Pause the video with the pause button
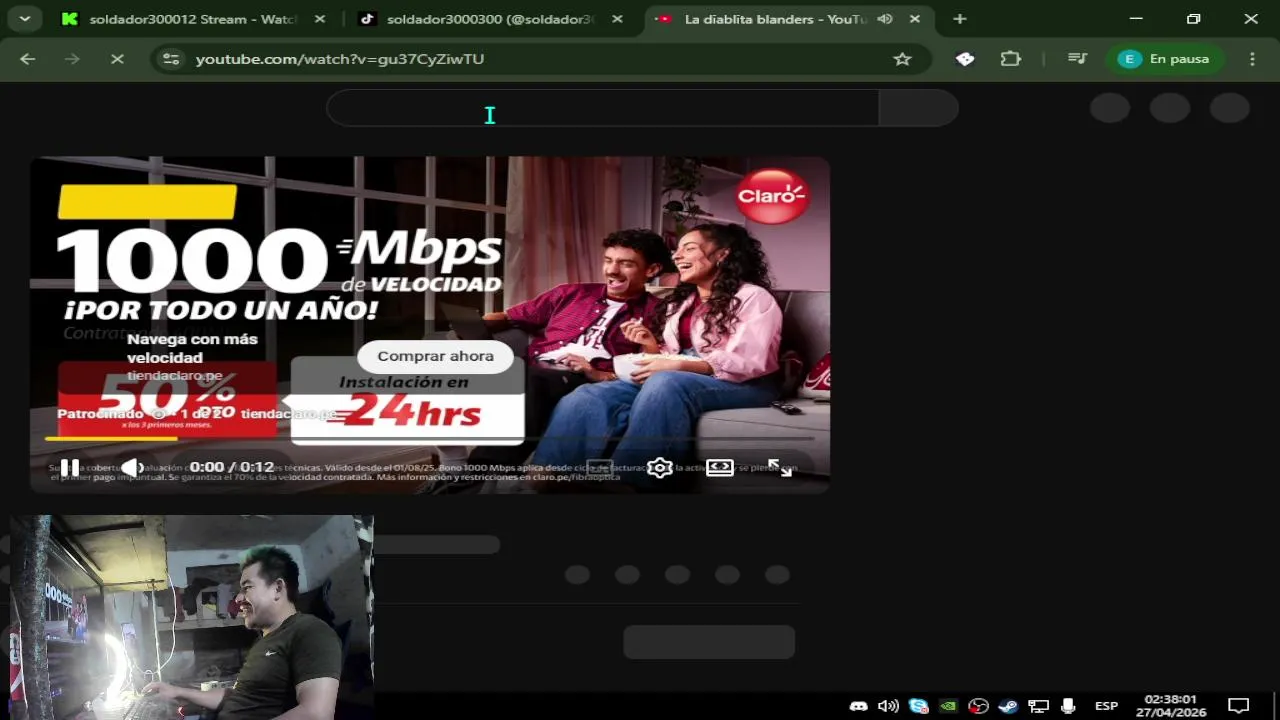The height and width of the screenshot is (720, 1280). click(x=70, y=467)
